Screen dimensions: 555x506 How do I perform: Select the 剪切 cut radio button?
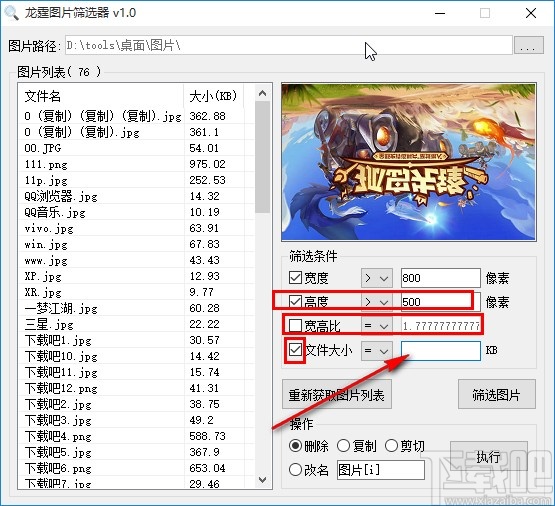coord(391,446)
